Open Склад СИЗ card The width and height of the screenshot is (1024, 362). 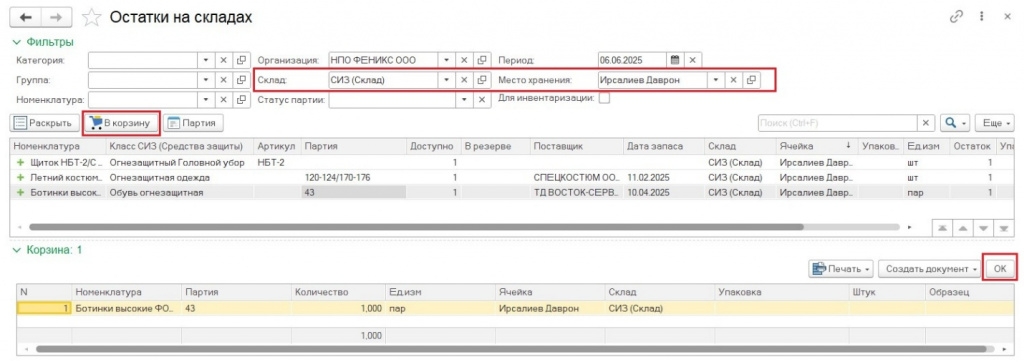click(482, 80)
